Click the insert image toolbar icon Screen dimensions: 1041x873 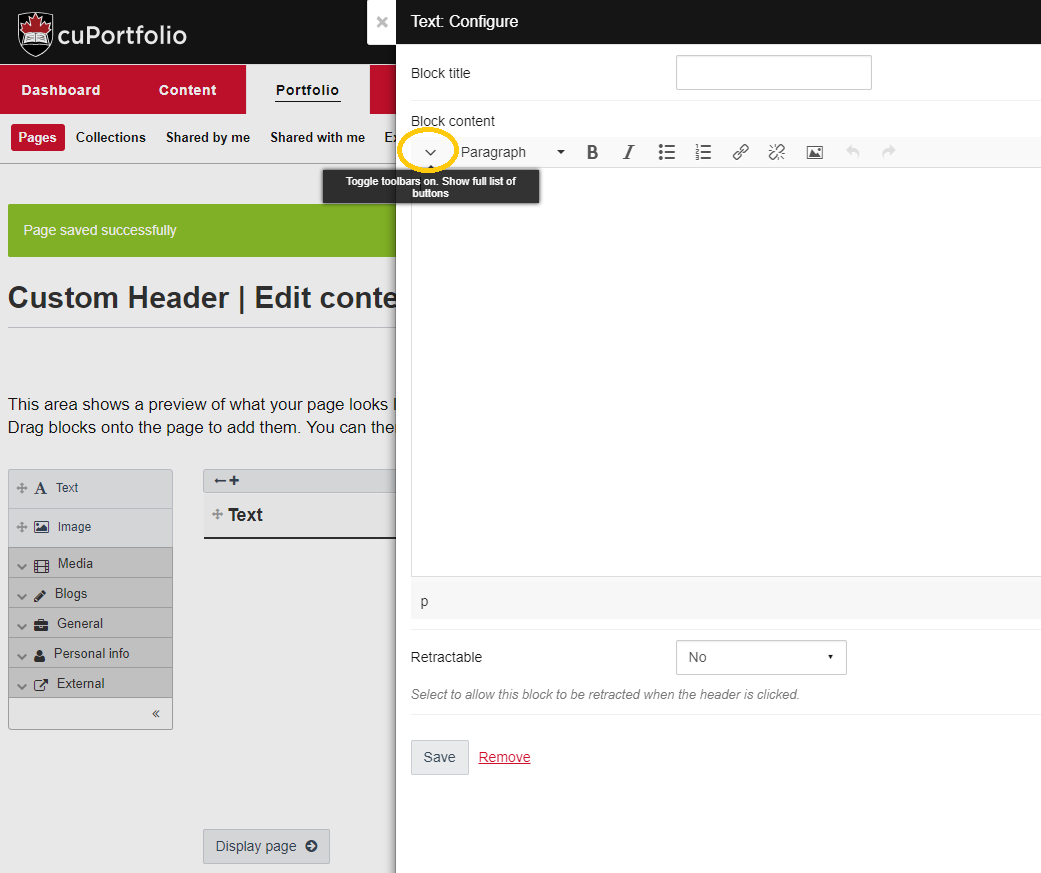click(x=815, y=152)
